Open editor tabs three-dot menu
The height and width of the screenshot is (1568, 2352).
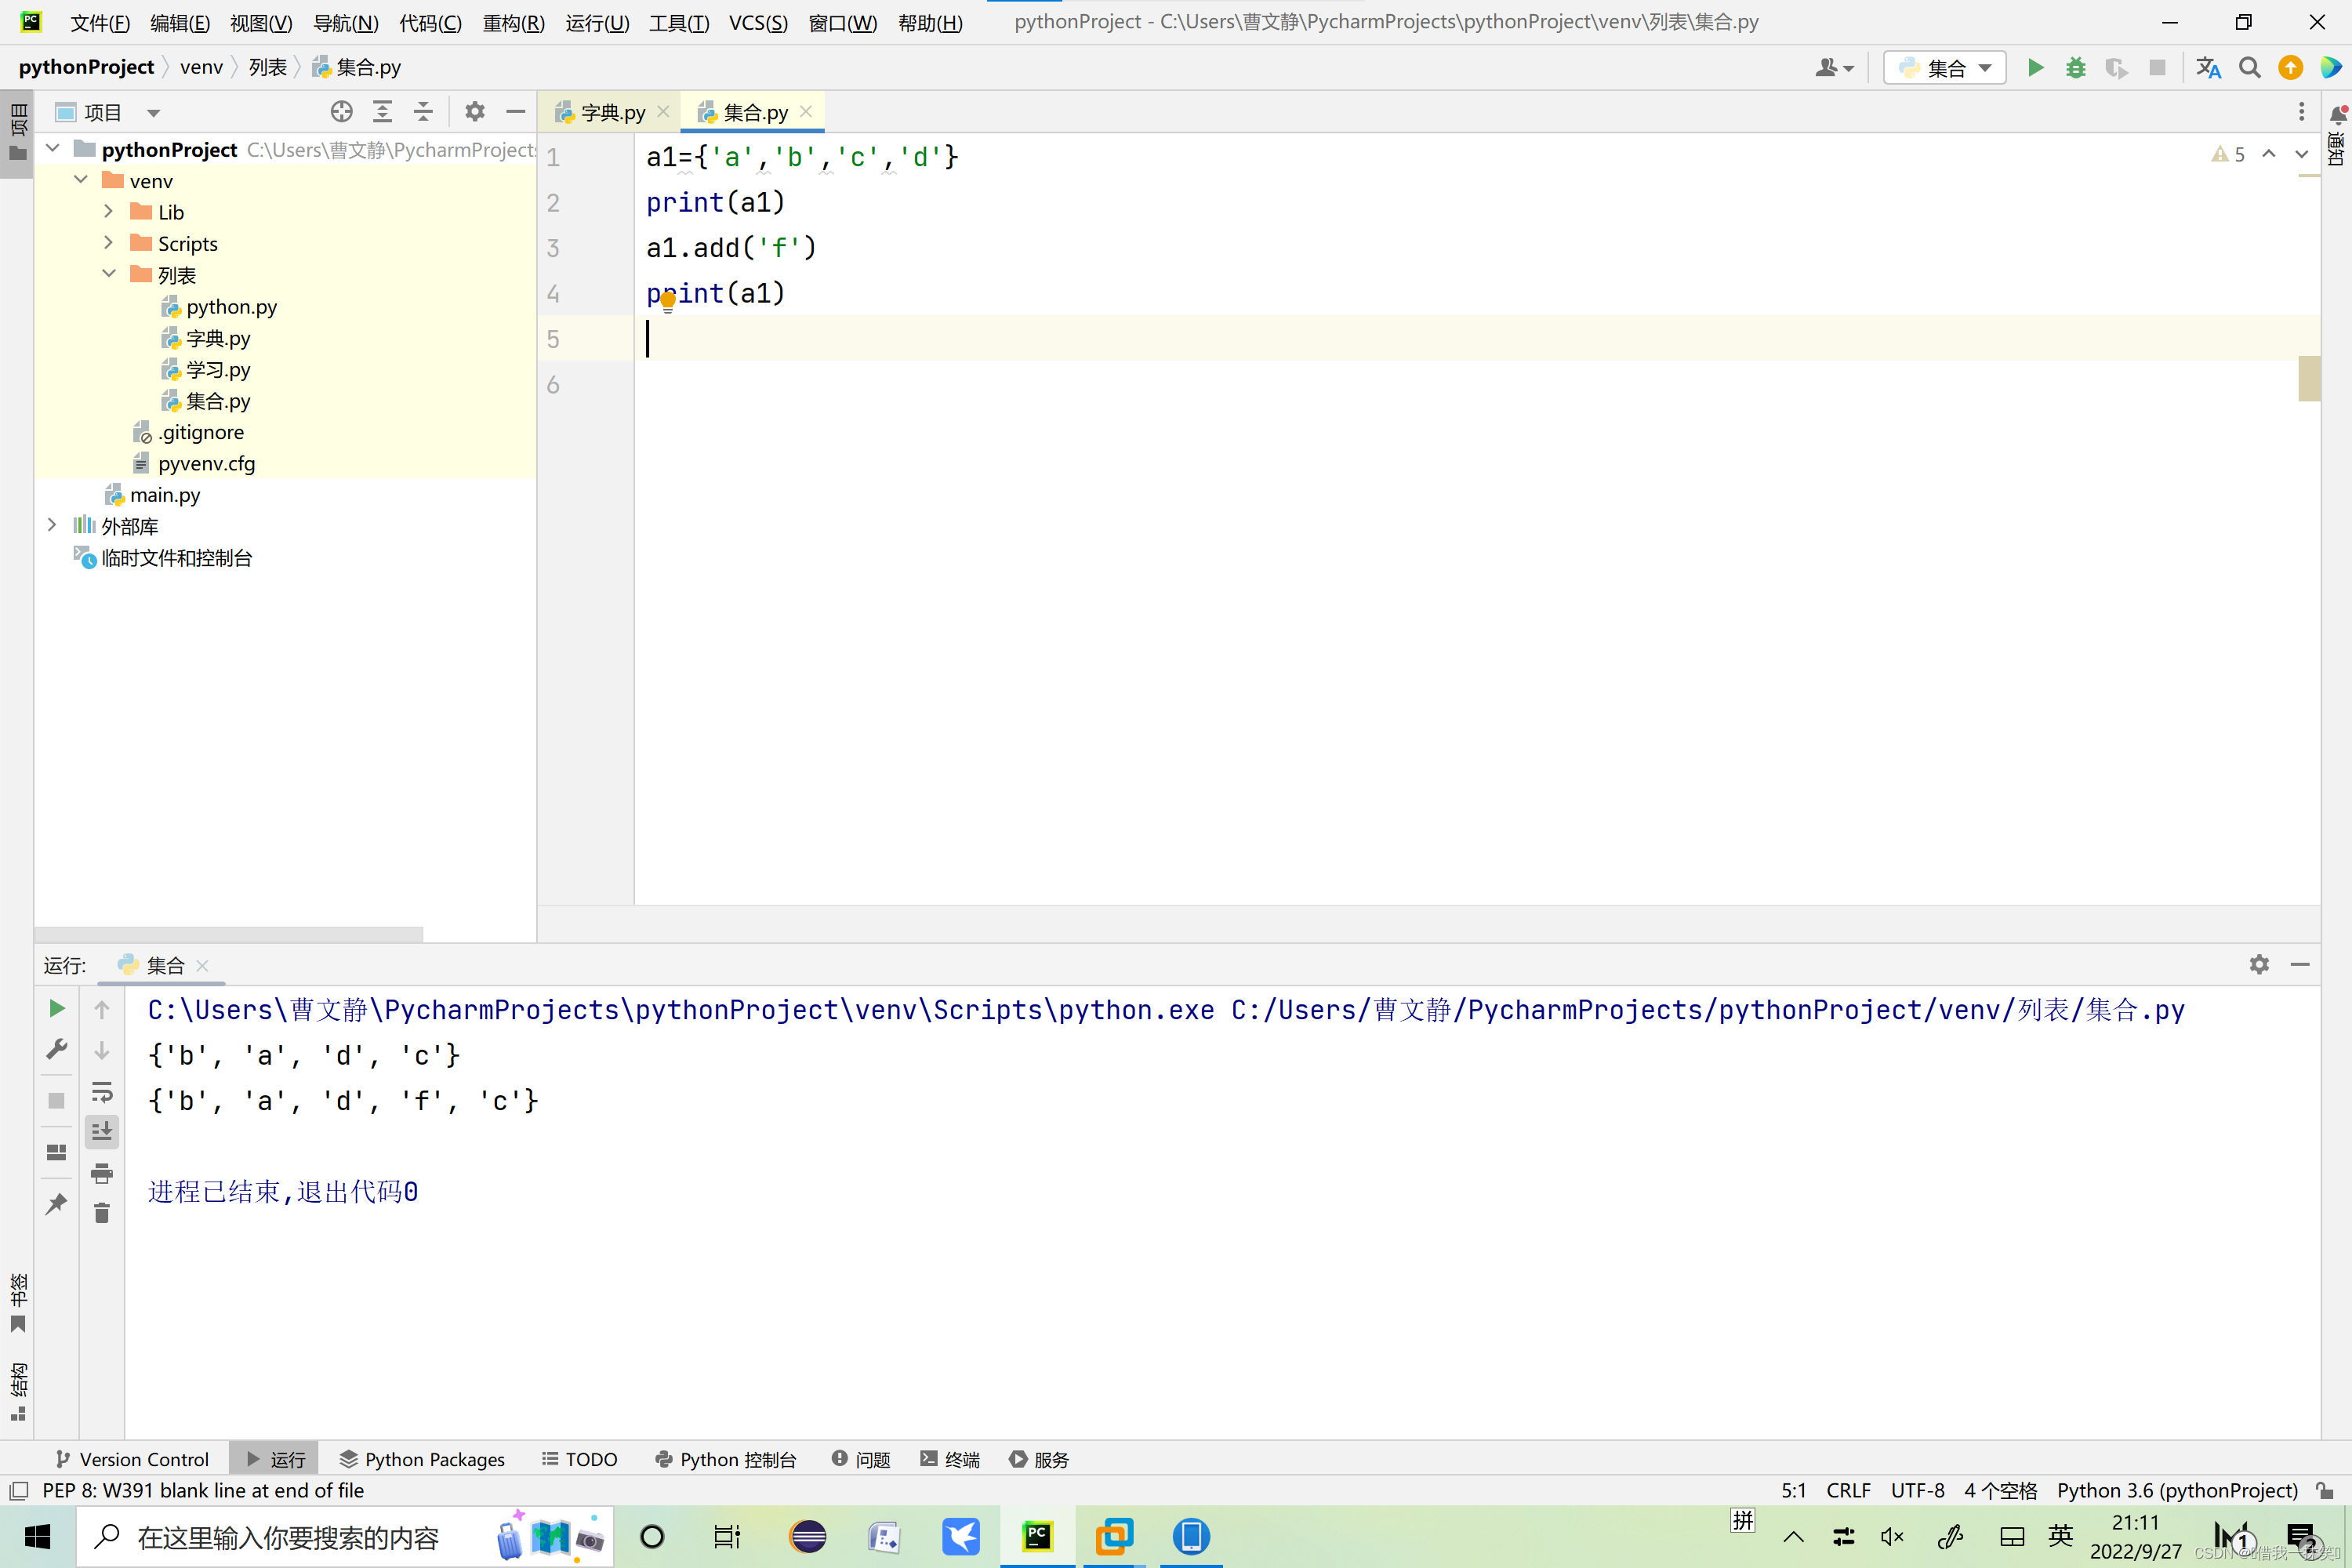(x=2301, y=111)
